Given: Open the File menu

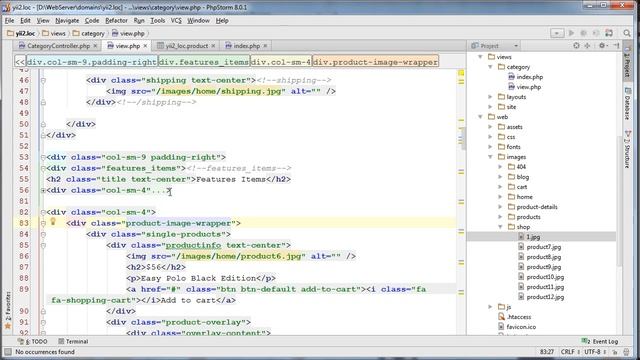Looking at the screenshot, I should click(9, 20).
